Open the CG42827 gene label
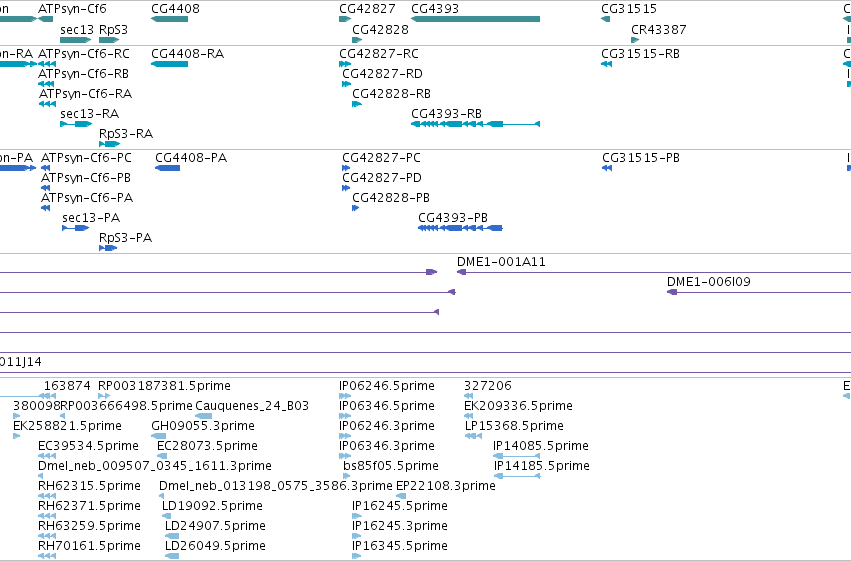This screenshot has height=561, width=851. pos(367,9)
